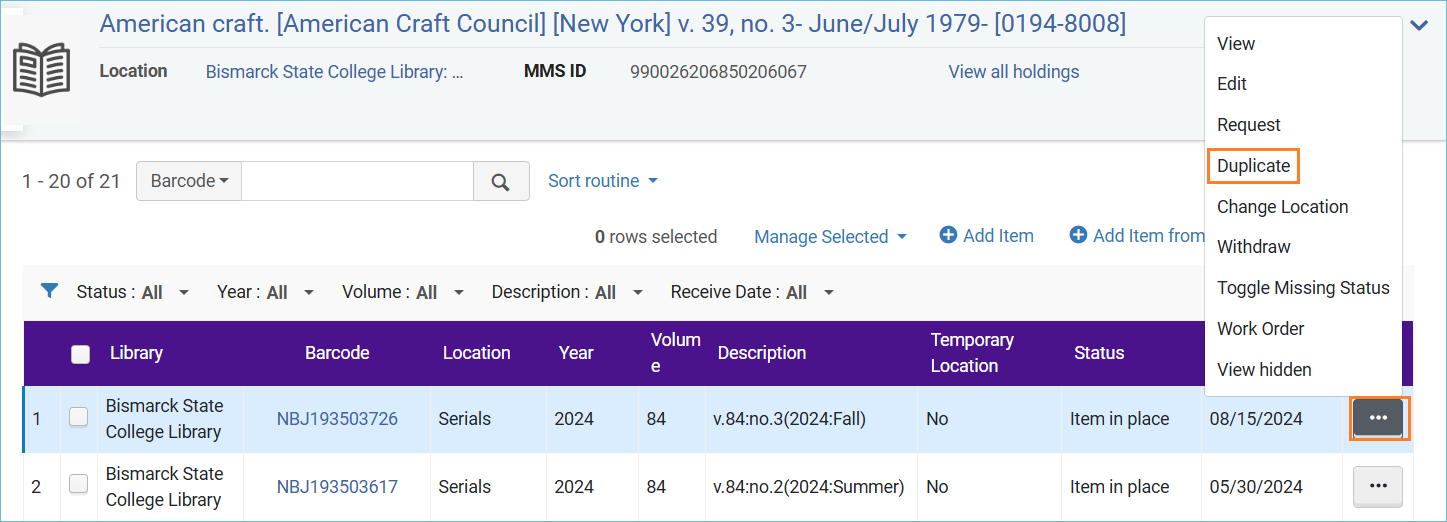Click the magnifying glass search button
Viewport: 1447px width, 522px height.
pos(501,181)
